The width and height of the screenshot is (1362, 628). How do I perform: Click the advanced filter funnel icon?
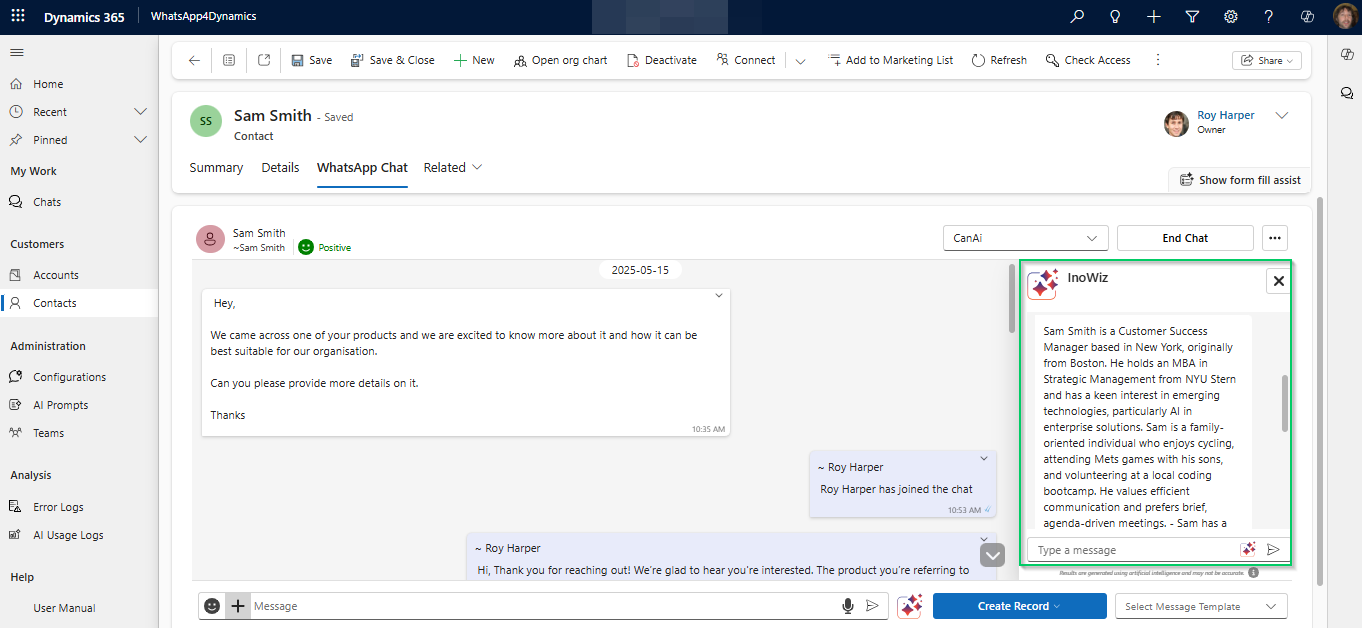[x=1192, y=17]
